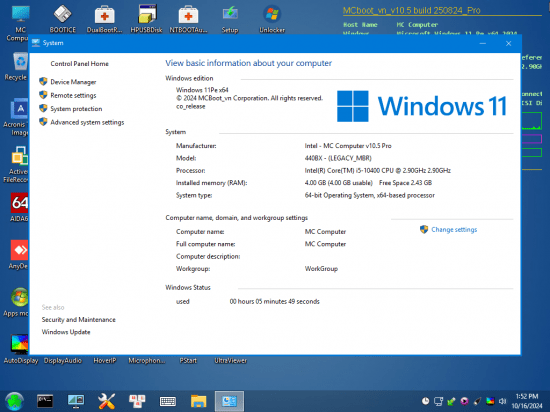Click the PStart desktop label
This screenshot has width=550, height=412.
point(188,360)
